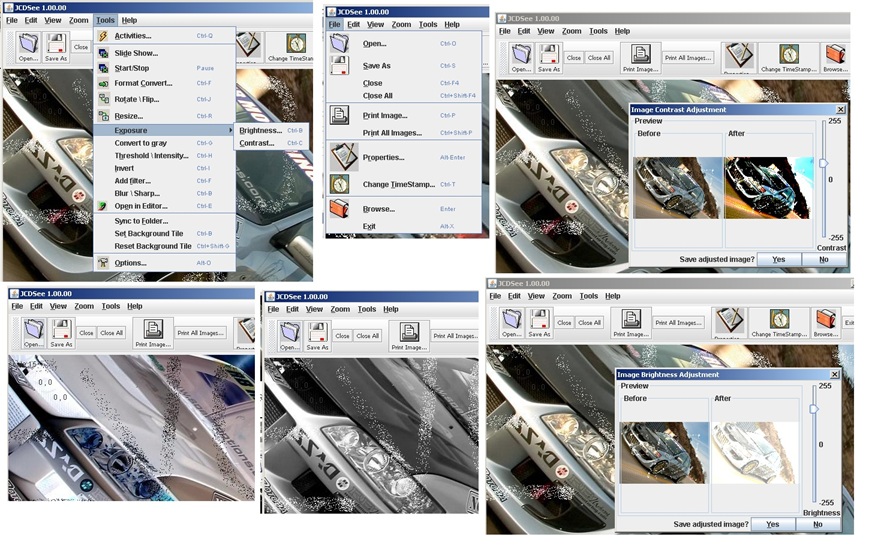This screenshot has height=548, width=881.
Task: Click Close All button in Contrast window toolbar
Action: pos(599,57)
